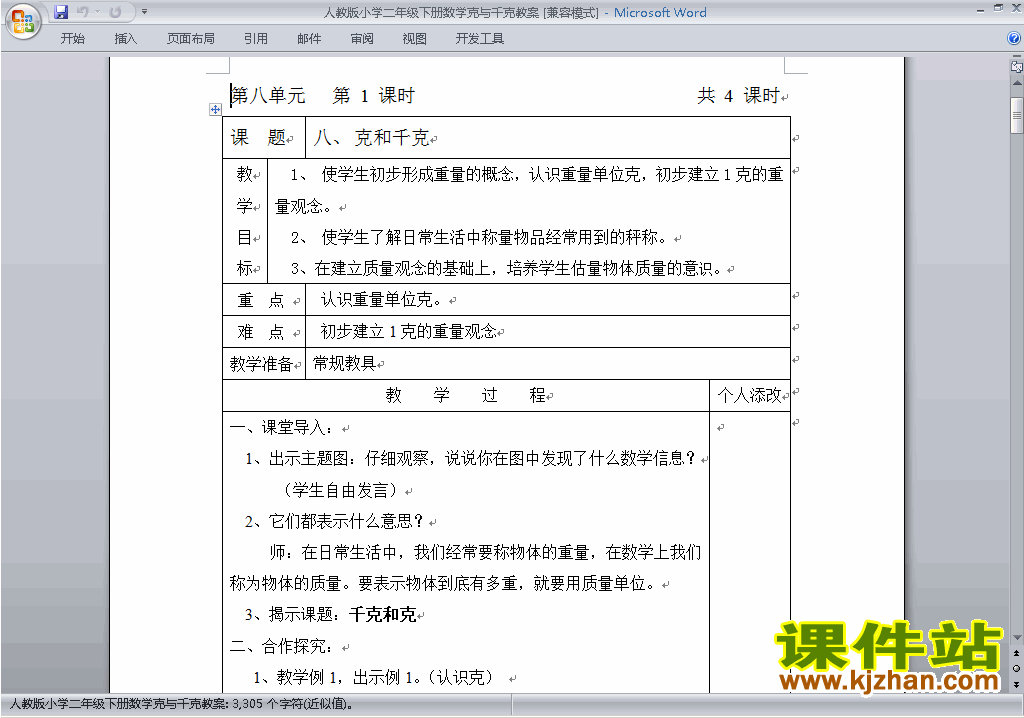Click the 教 学 过 程 header cell
The width and height of the screenshot is (1024, 718).
click(466, 395)
